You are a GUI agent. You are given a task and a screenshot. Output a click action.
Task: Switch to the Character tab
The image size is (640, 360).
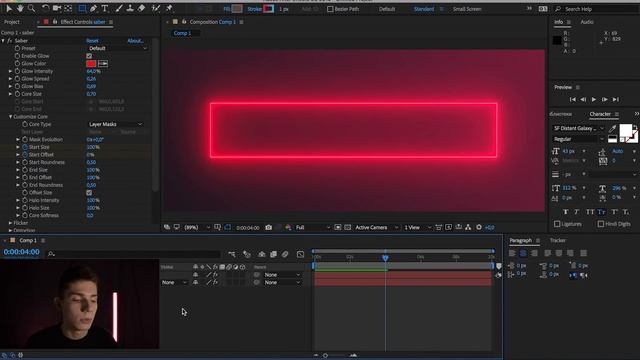coord(600,114)
